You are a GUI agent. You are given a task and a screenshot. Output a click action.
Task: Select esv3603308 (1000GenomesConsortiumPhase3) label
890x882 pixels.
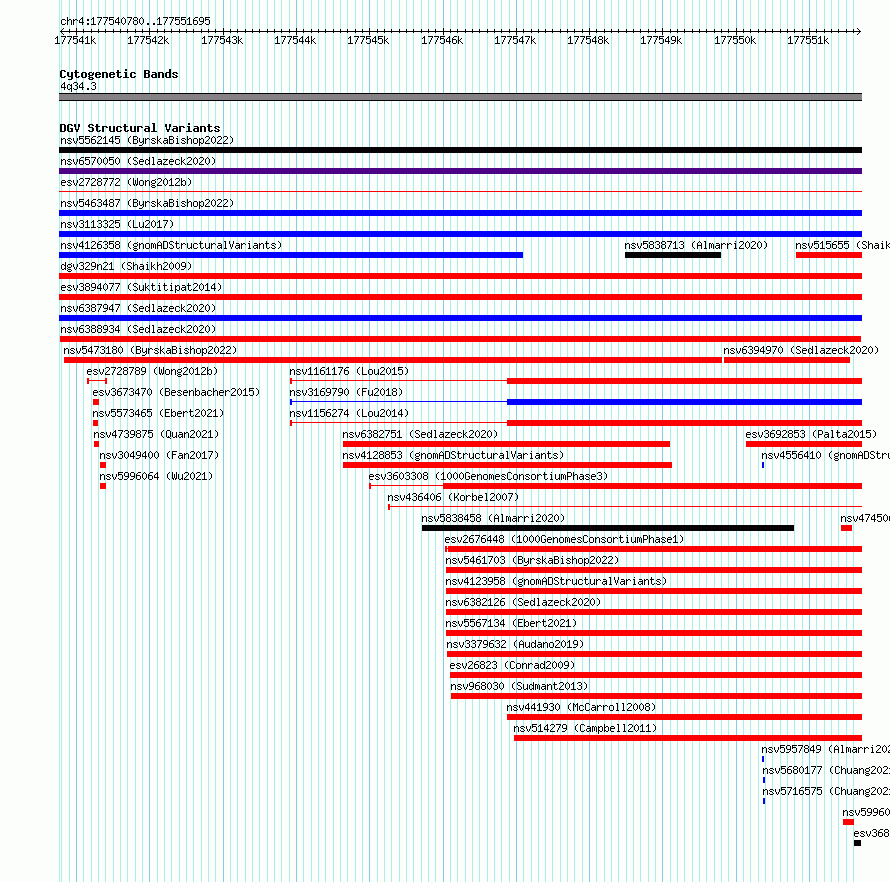tap(488, 476)
